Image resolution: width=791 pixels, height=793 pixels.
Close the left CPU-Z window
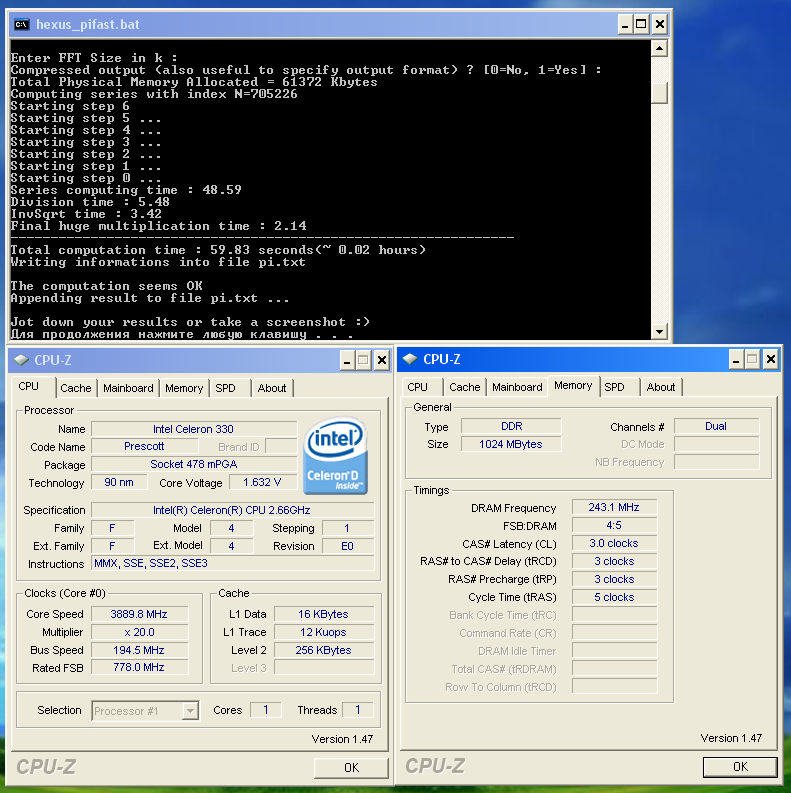pyautogui.click(x=382, y=361)
